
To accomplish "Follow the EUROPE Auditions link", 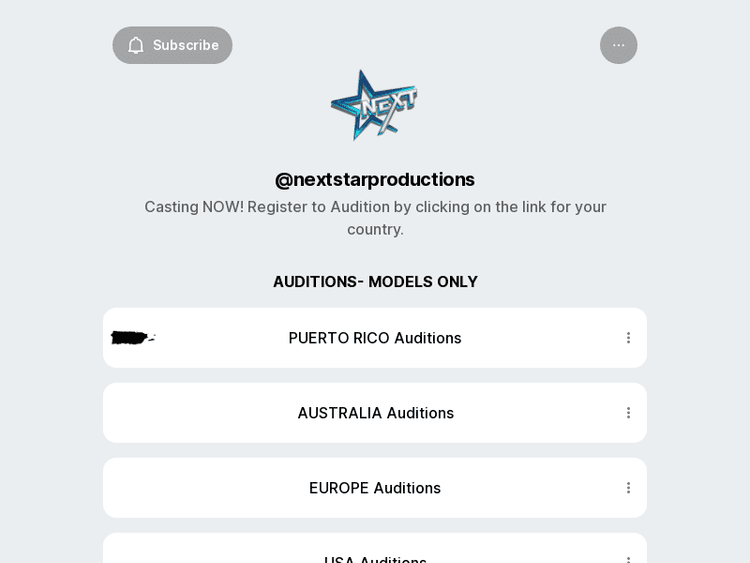I will [x=375, y=488].
